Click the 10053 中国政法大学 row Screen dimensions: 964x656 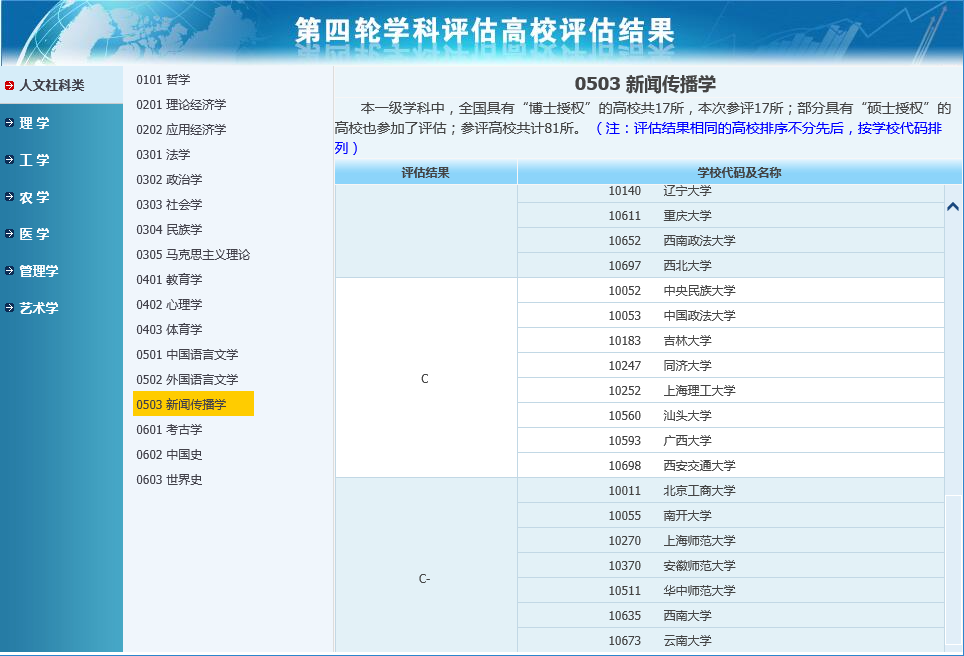[x=730, y=315]
